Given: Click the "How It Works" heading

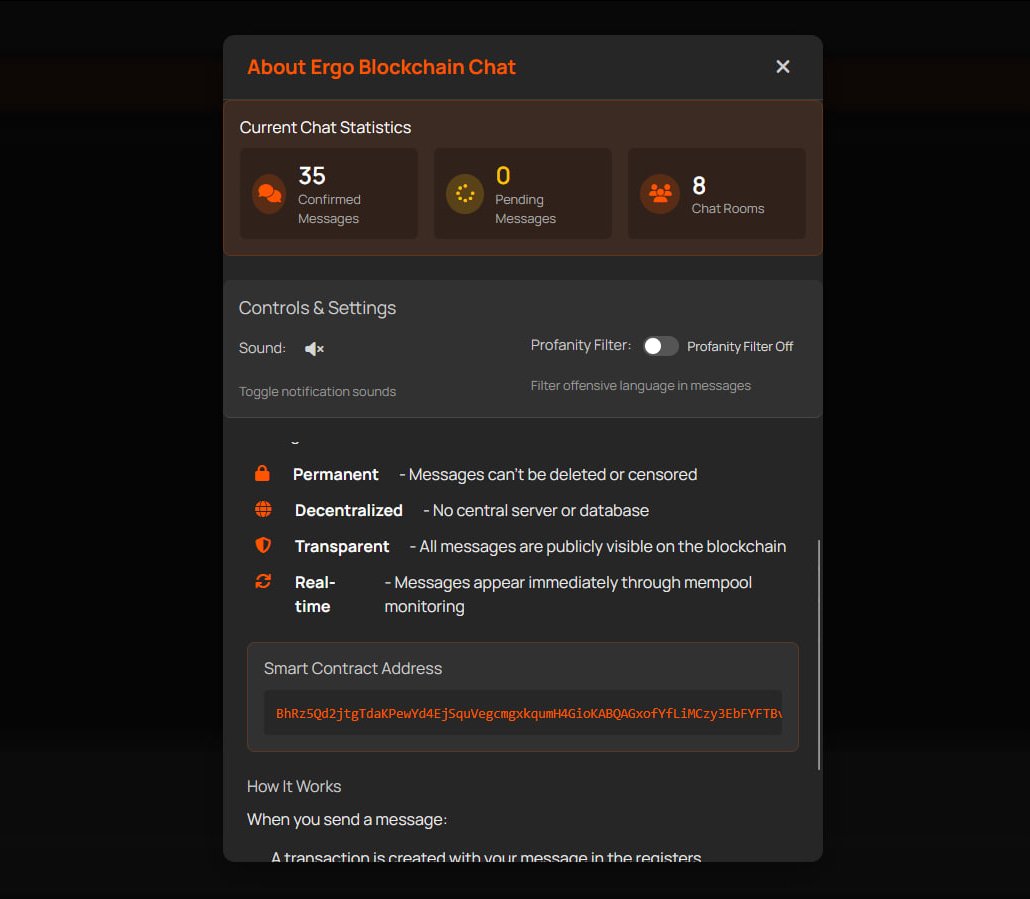Looking at the screenshot, I should click(294, 787).
